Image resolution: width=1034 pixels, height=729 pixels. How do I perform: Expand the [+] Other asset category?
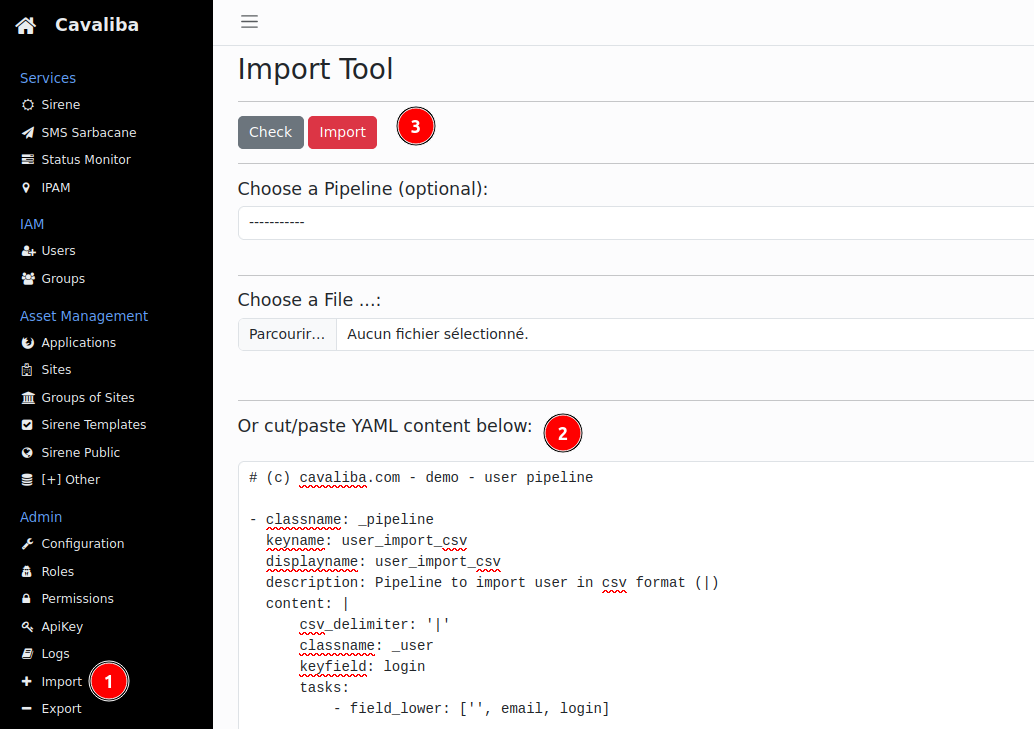coord(69,479)
